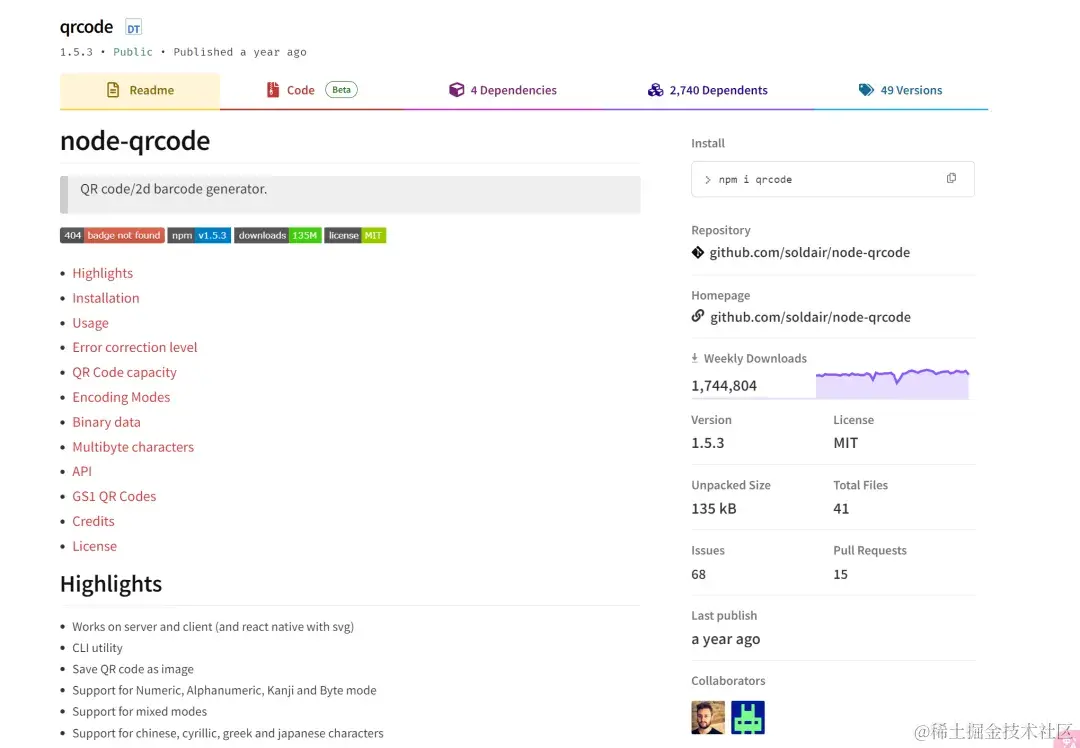Click the homepage chain link icon
Image resolution: width=1080 pixels, height=748 pixels.
pos(698,316)
